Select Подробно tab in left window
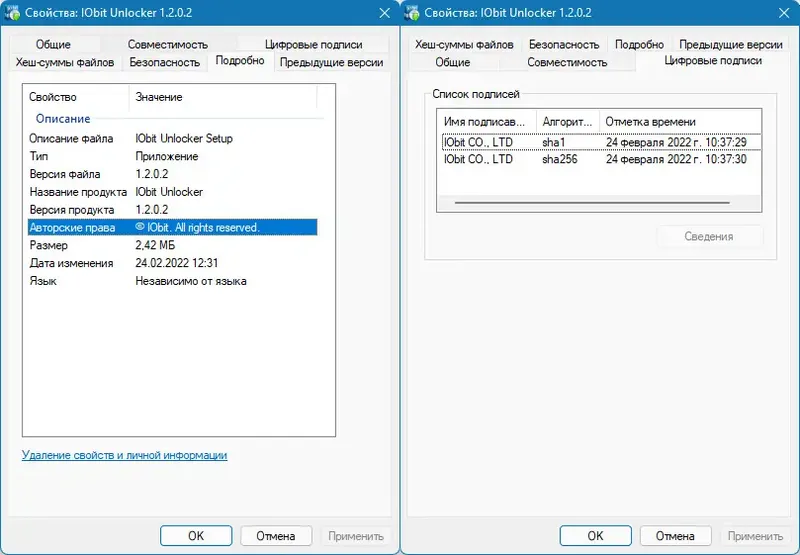 pyautogui.click(x=240, y=61)
